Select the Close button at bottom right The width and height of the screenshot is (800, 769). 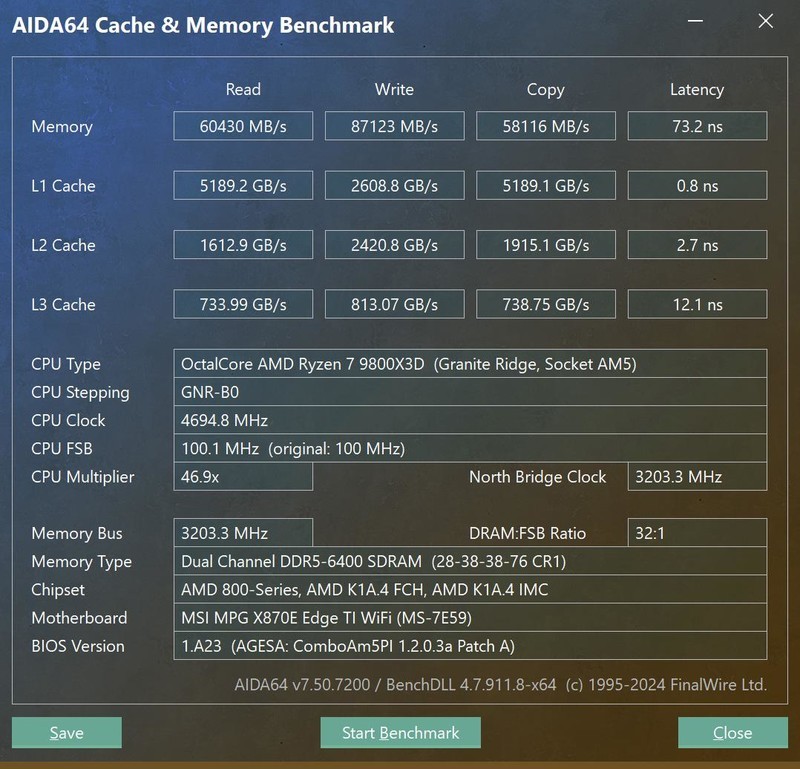point(732,732)
